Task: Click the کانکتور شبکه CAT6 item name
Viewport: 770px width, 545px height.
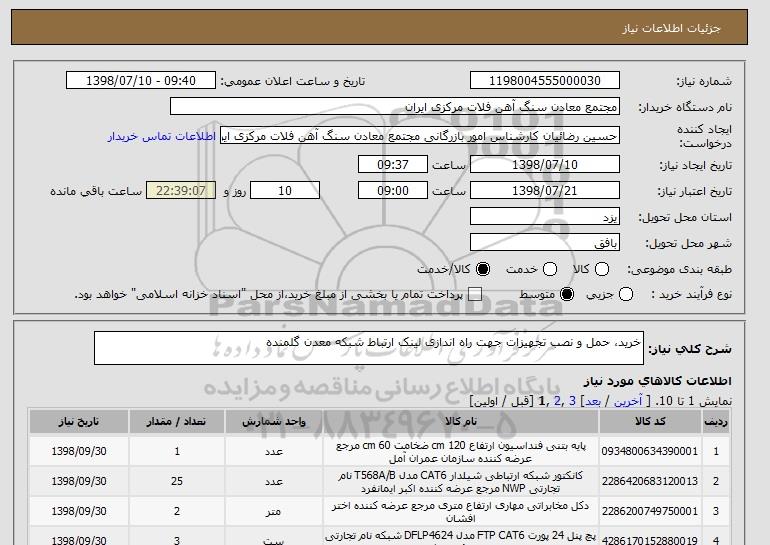Action: click(x=461, y=482)
